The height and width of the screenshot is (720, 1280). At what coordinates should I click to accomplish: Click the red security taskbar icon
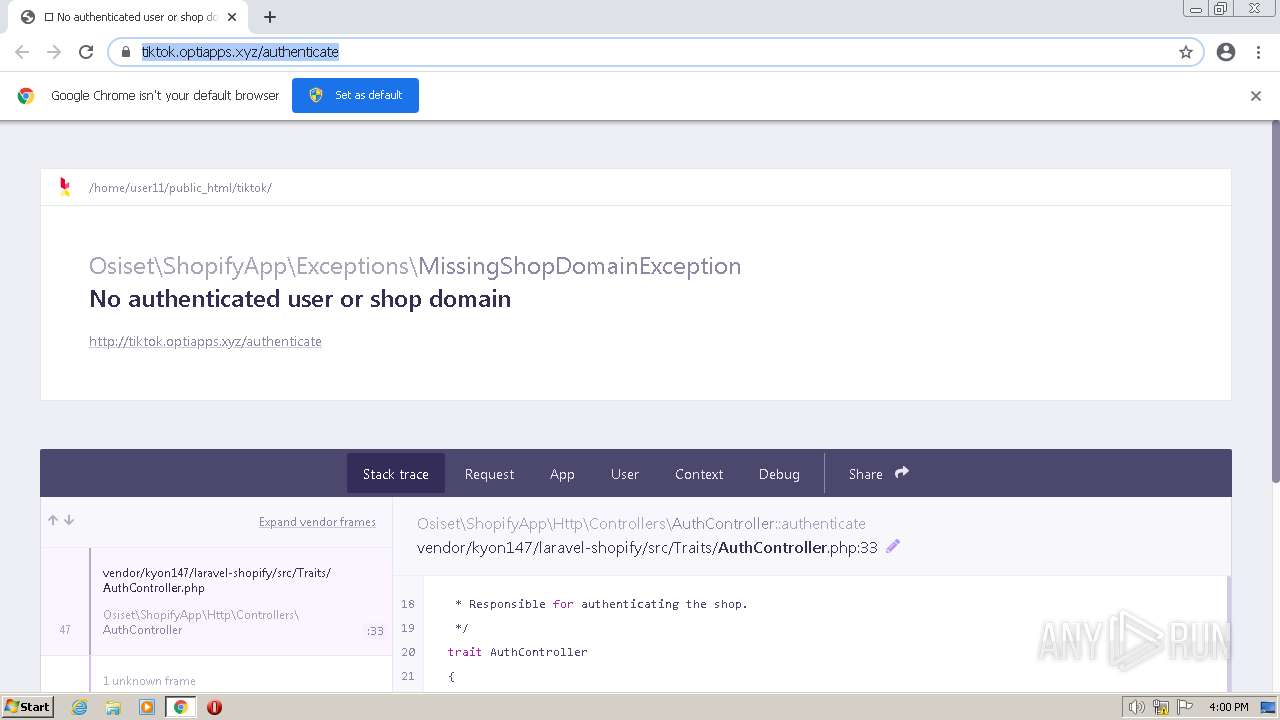click(x=214, y=707)
